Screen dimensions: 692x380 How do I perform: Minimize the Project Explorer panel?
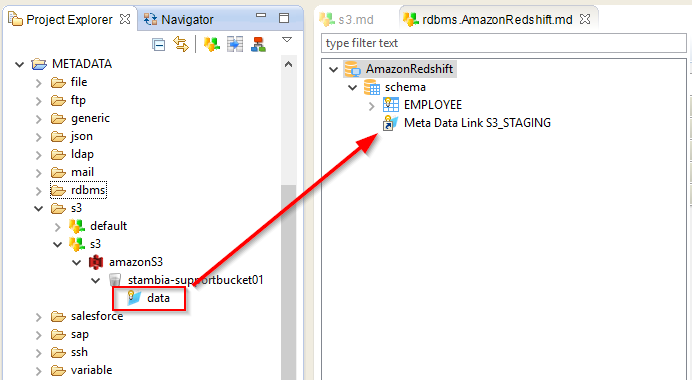tap(261, 16)
